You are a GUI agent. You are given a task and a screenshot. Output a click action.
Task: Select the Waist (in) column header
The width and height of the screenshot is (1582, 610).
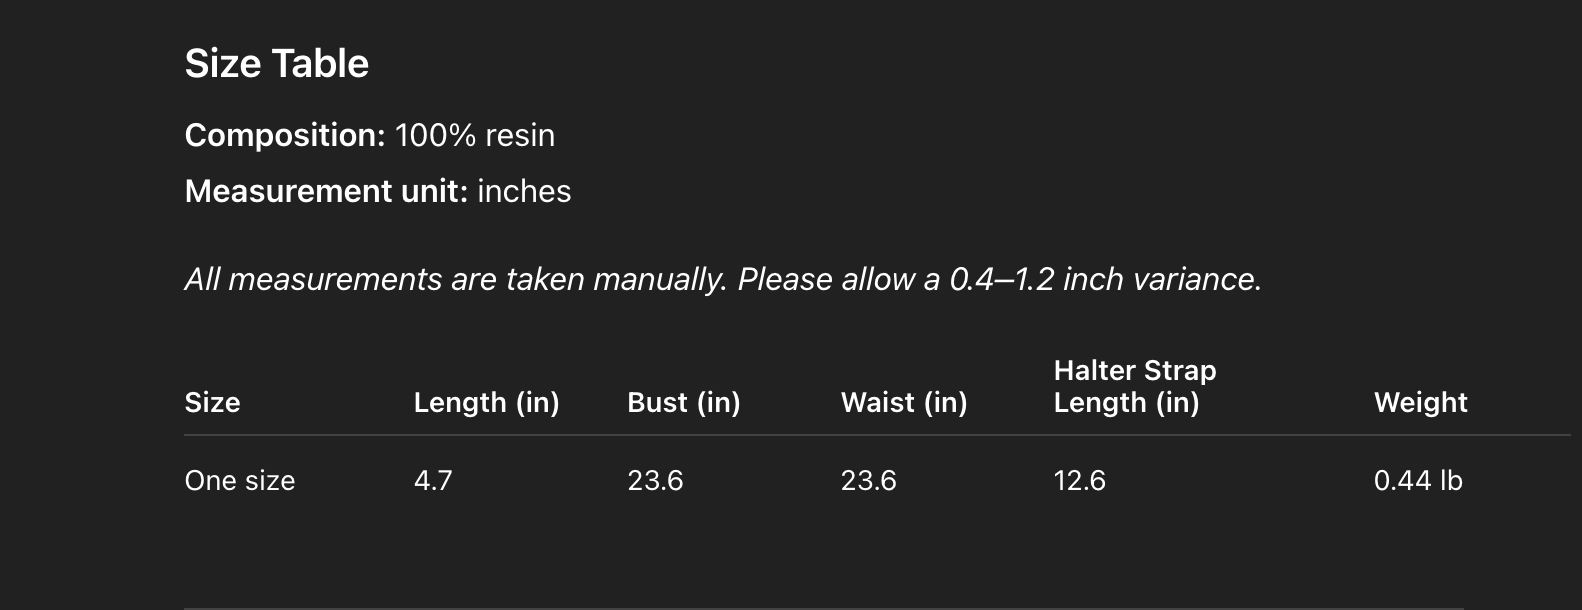coord(904,402)
